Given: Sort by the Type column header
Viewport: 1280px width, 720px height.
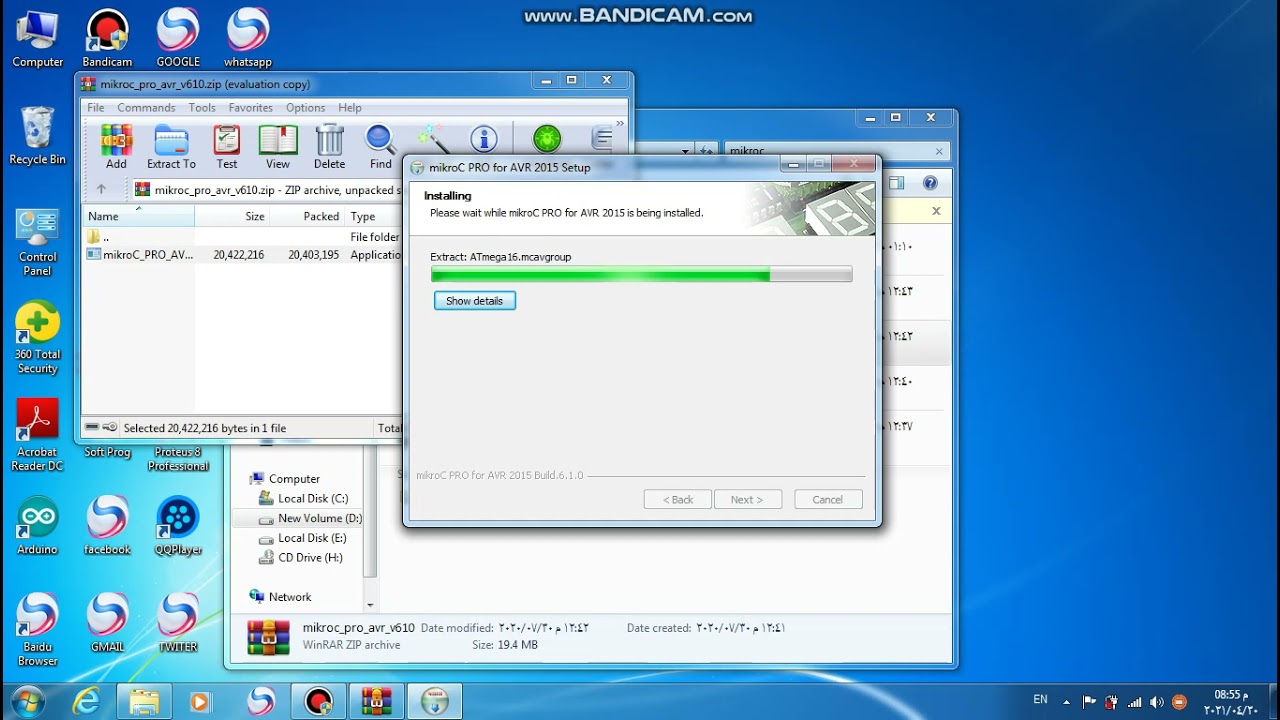Looking at the screenshot, I should (x=374, y=216).
